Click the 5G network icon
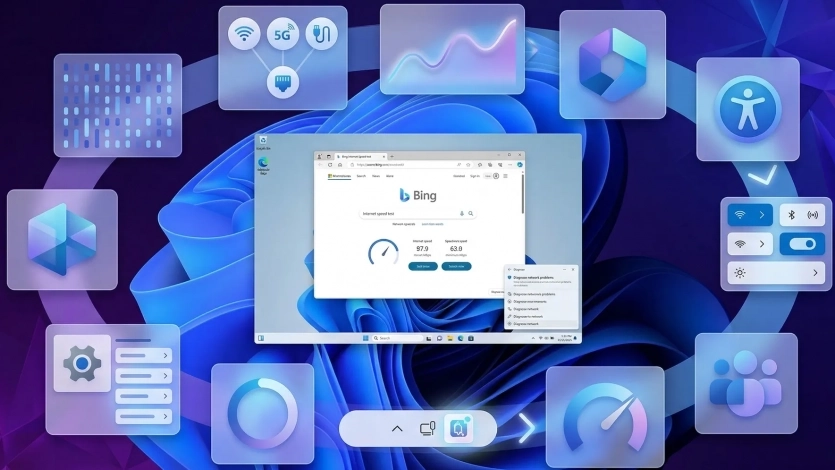 point(282,34)
